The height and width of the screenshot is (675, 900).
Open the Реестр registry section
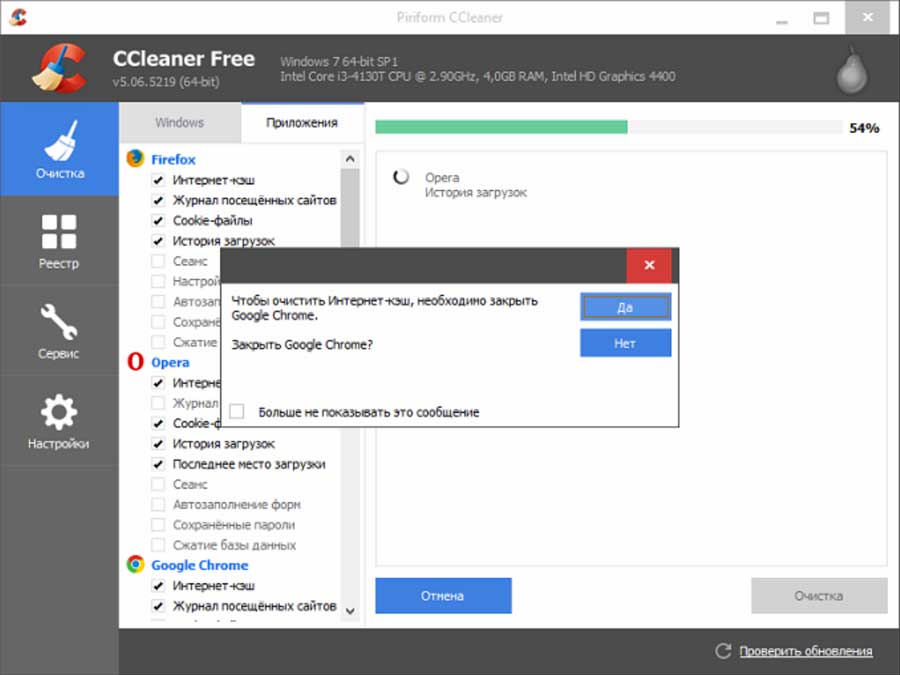pyautogui.click(x=60, y=240)
